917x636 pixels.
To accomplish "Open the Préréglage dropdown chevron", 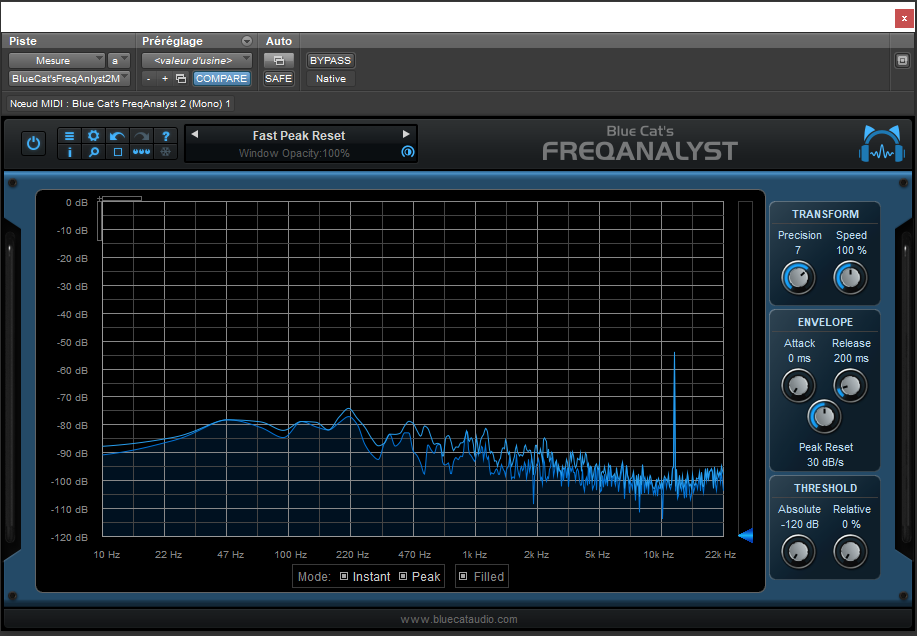I will [249, 41].
